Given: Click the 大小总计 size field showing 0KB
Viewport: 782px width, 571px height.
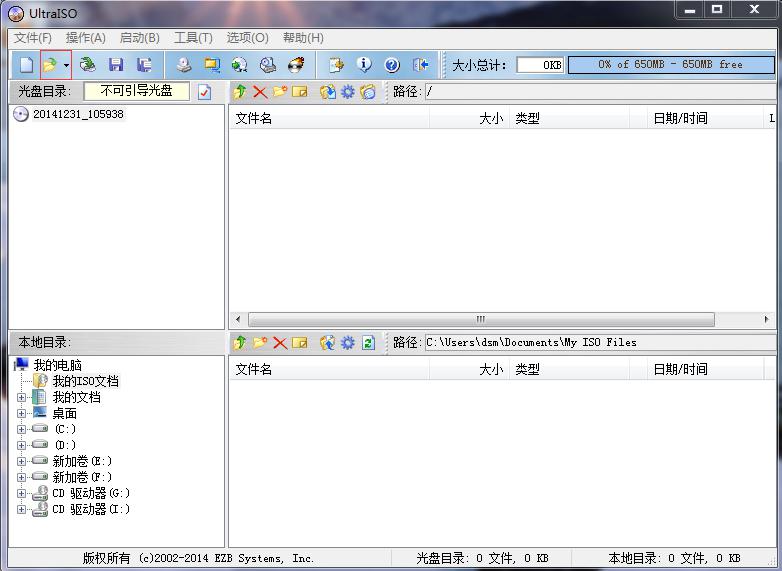Looking at the screenshot, I should (540, 65).
